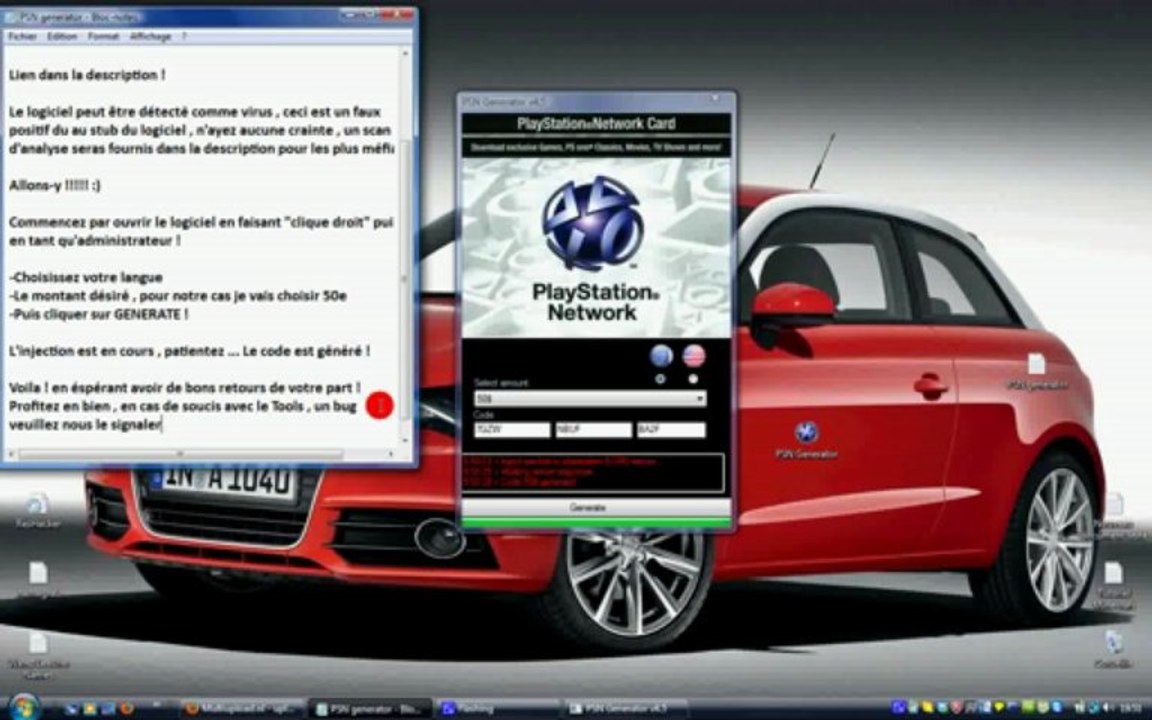Open the Edition menu in Notepad
Screen dimensions: 1152x720
pos(62,36)
